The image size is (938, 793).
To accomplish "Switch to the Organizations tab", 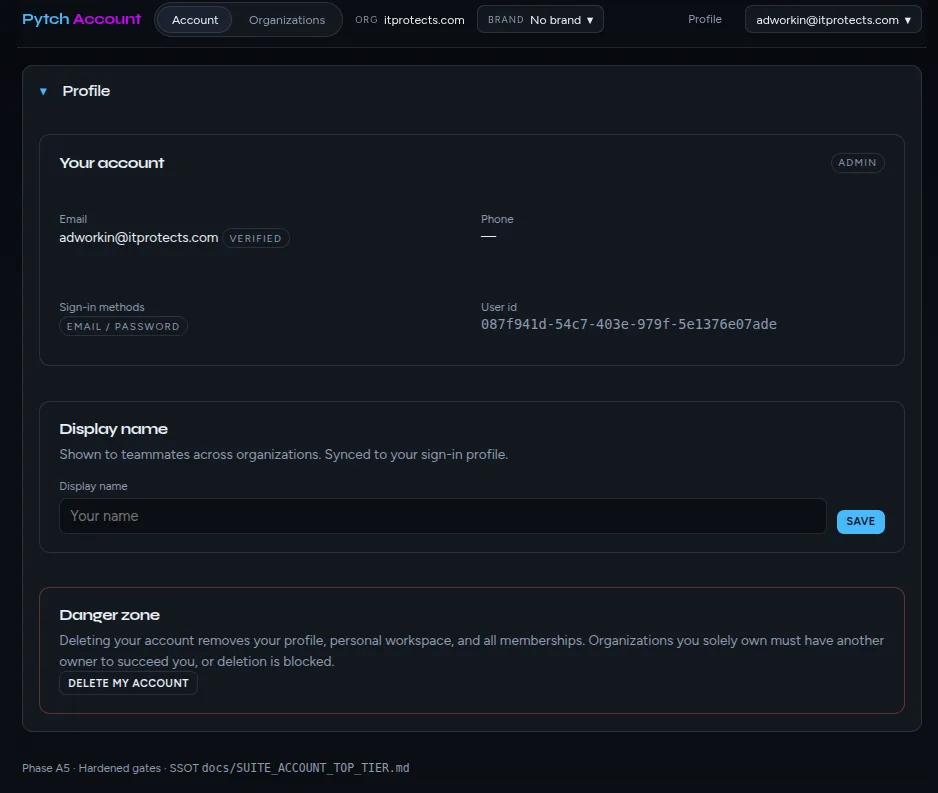I will pyautogui.click(x=287, y=20).
